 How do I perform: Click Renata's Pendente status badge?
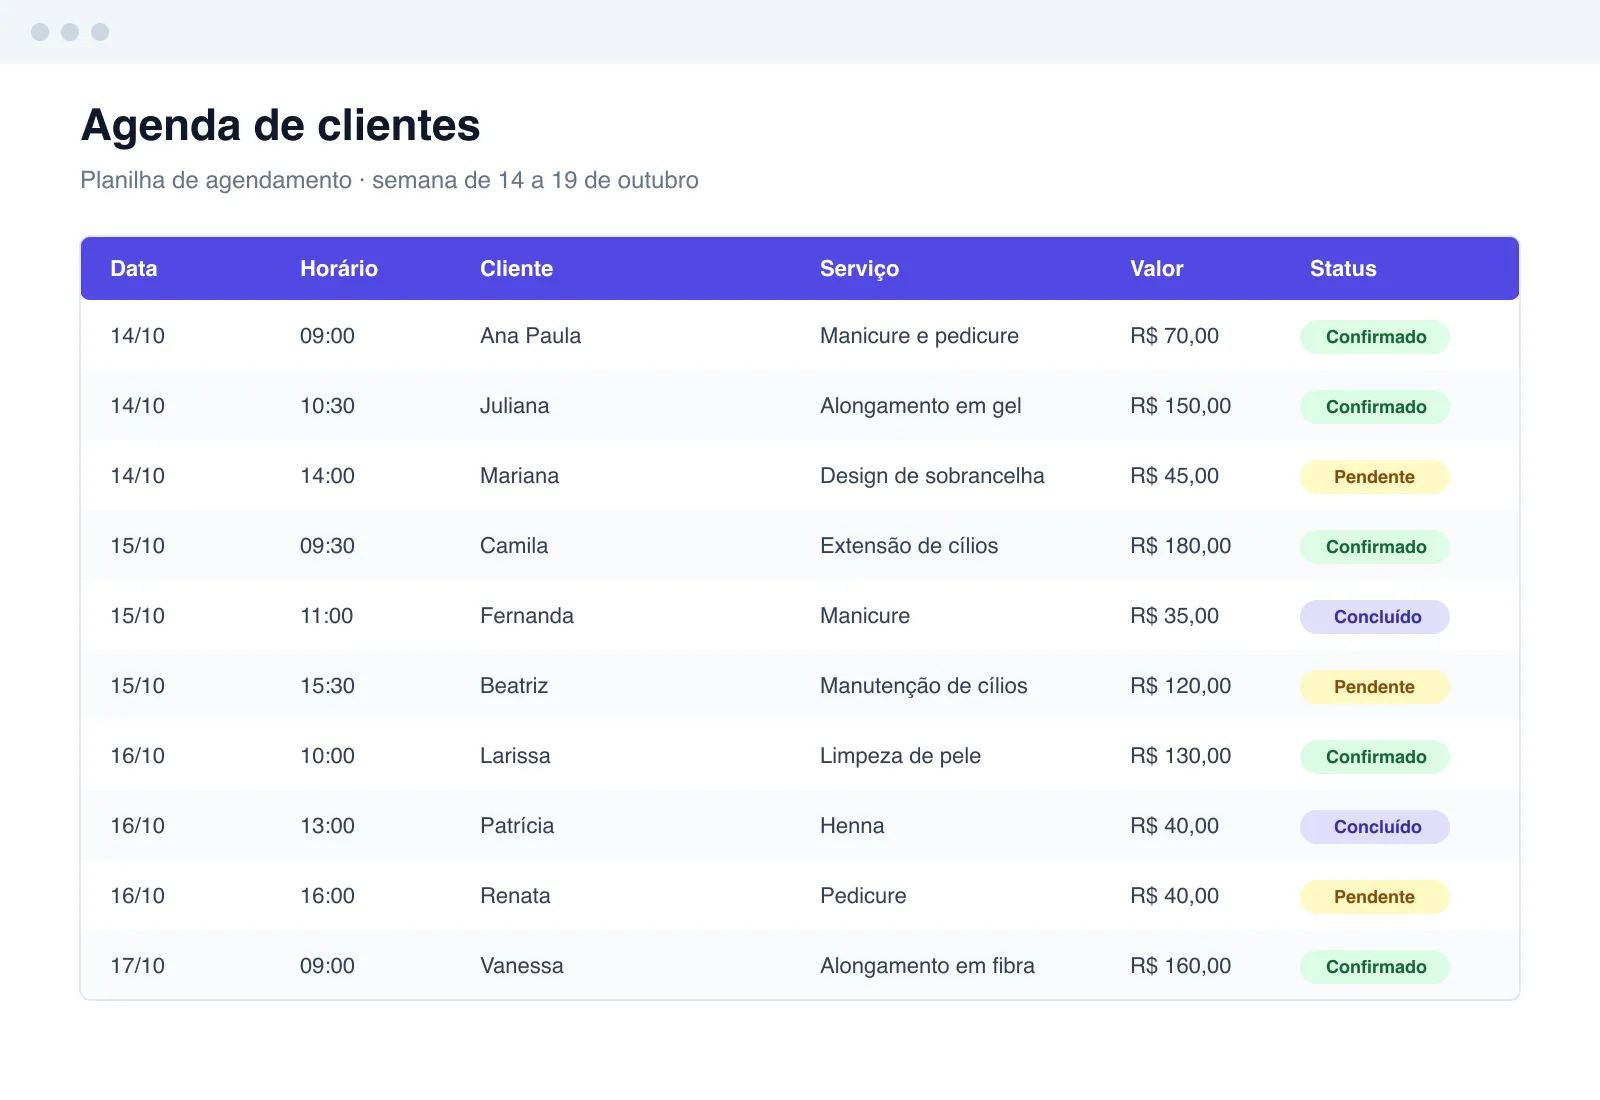tap(1375, 897)
